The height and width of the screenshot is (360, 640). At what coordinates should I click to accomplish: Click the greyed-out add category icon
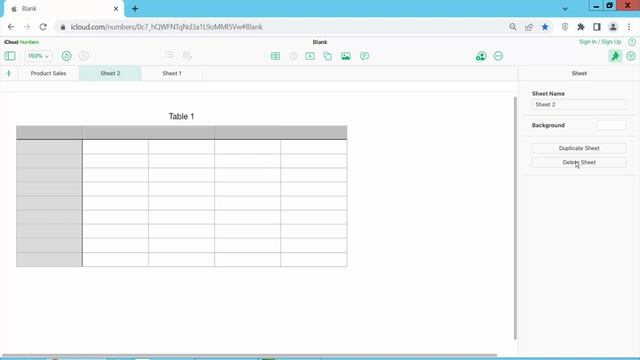(187, 56)
